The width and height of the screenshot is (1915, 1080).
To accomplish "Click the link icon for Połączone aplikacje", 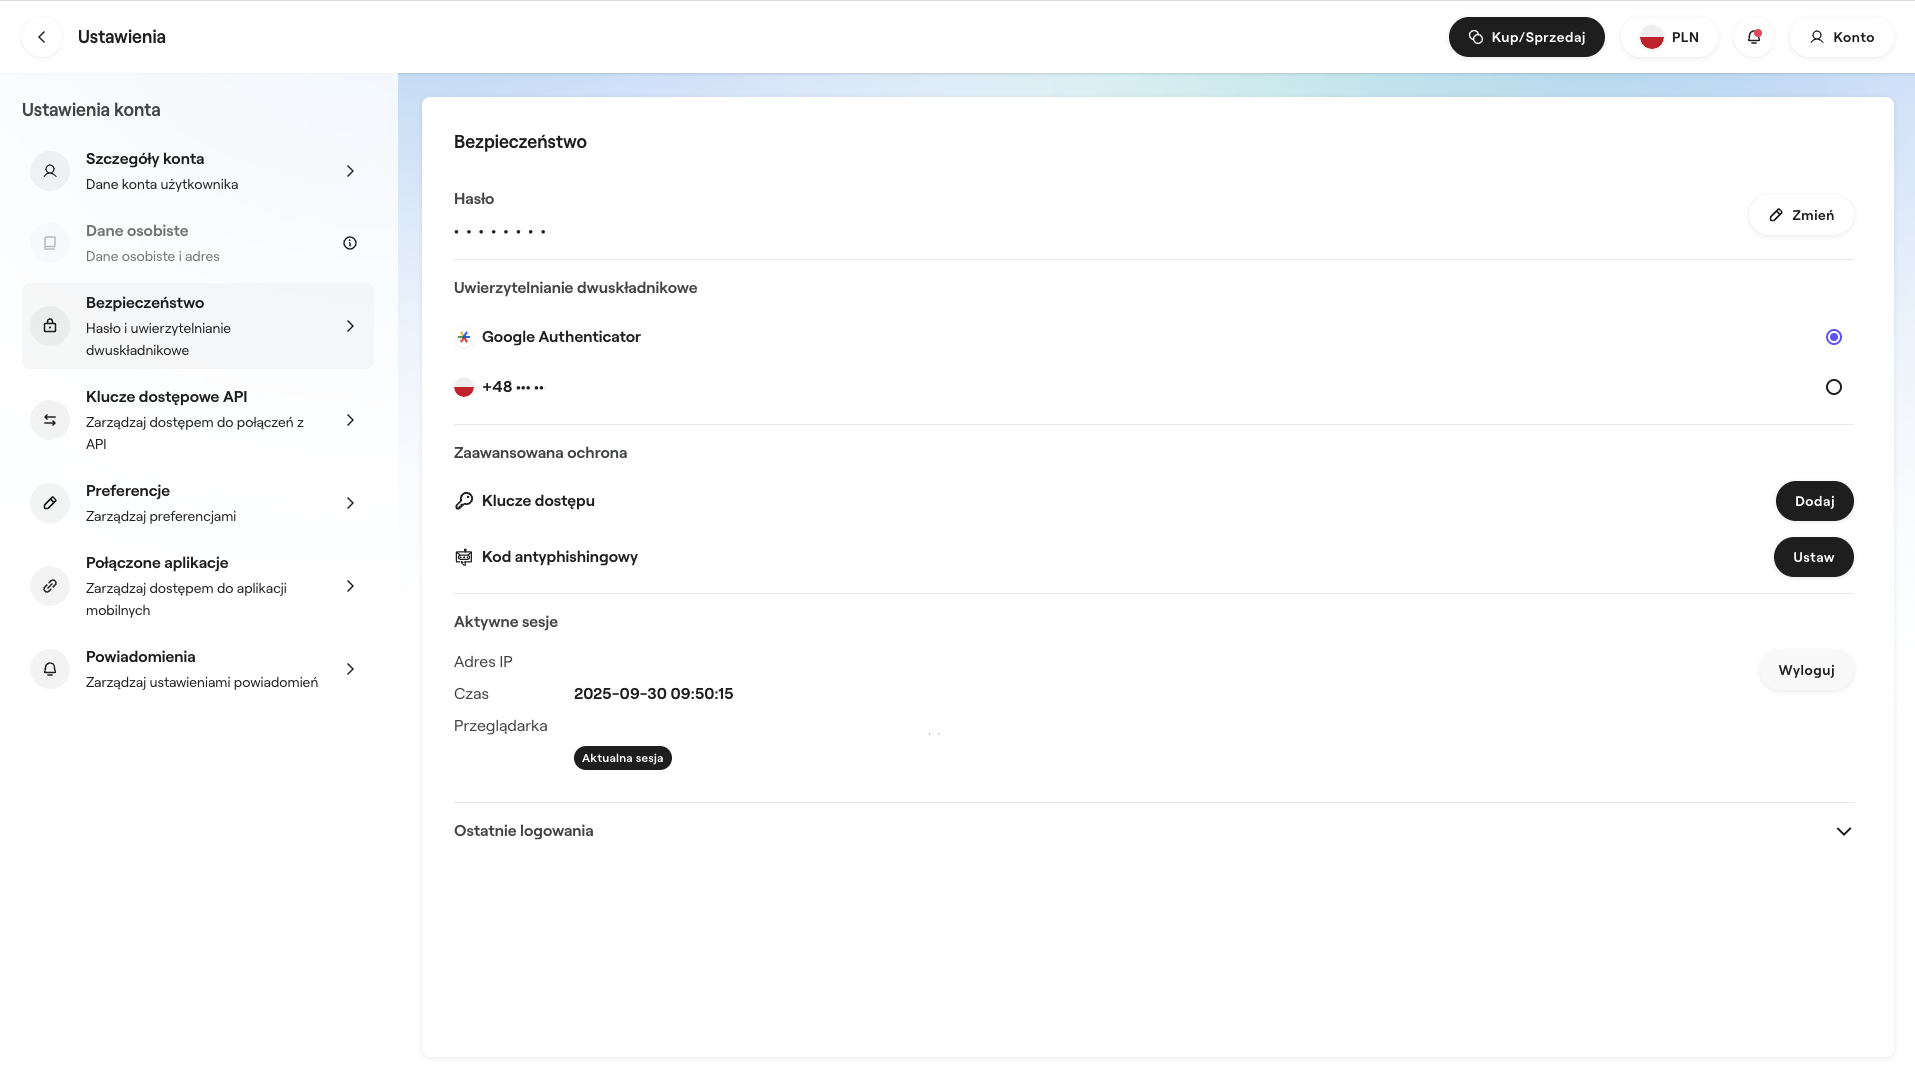I will click(x=50, y=586).
